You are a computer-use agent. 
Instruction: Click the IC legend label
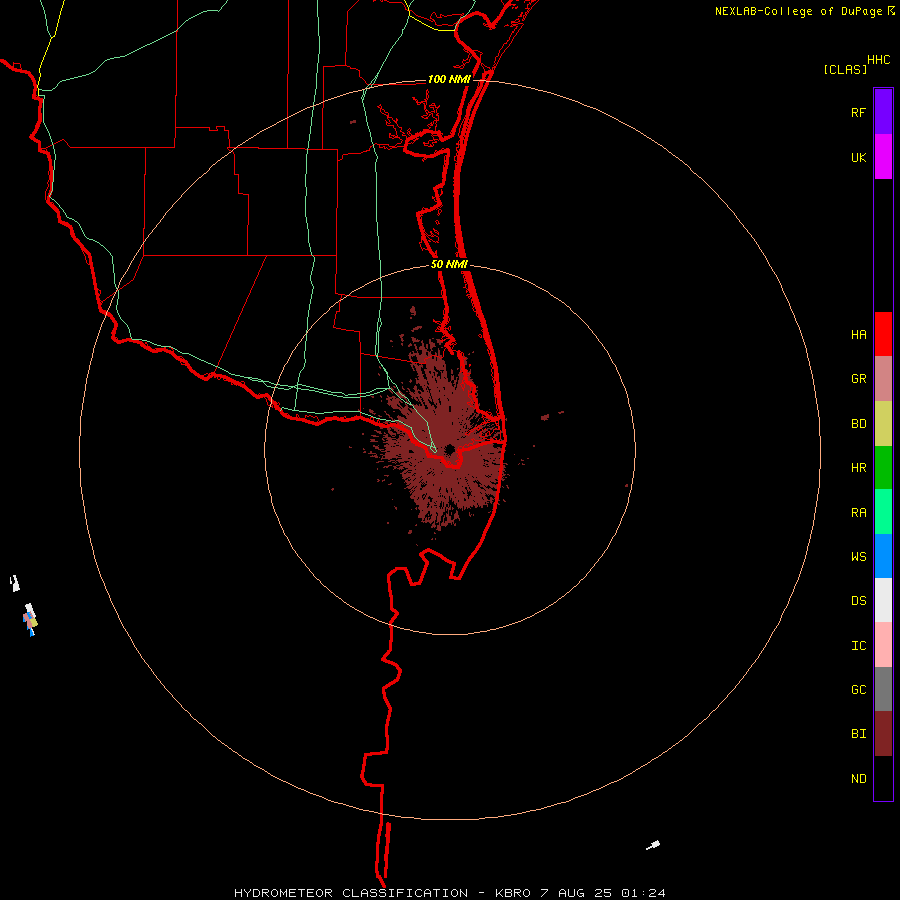858,645
